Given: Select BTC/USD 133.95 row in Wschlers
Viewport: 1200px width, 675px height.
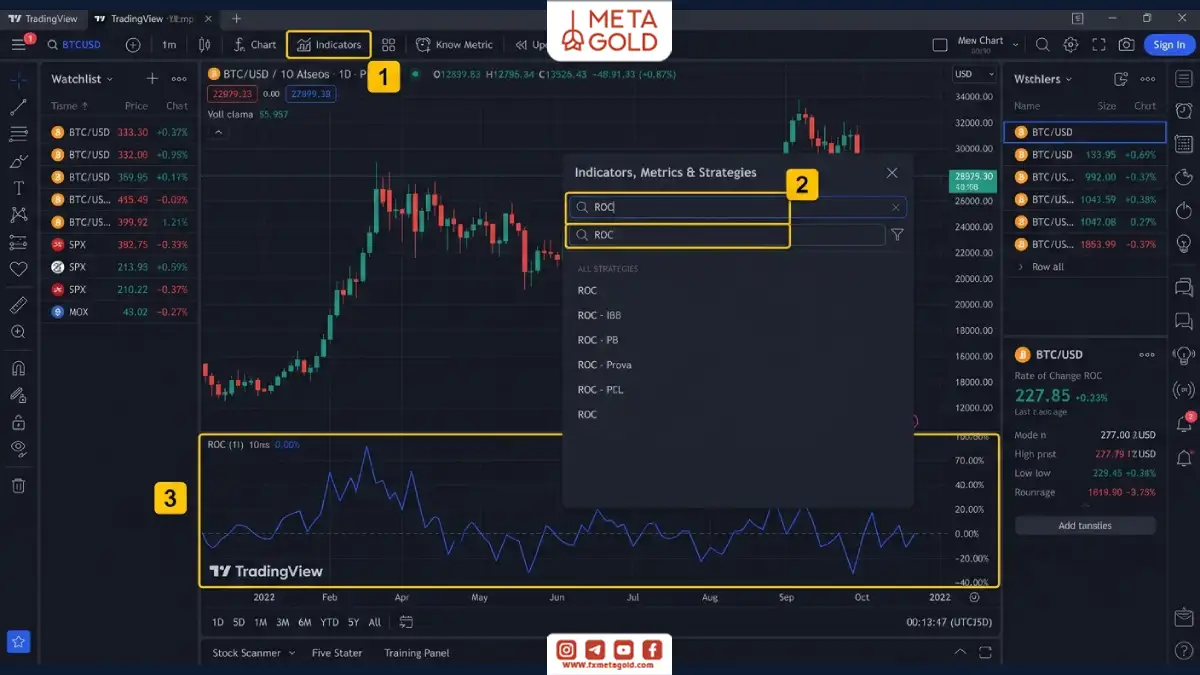Looking at the screenshot, I should pyautogui.click(x=1085, y=154).
